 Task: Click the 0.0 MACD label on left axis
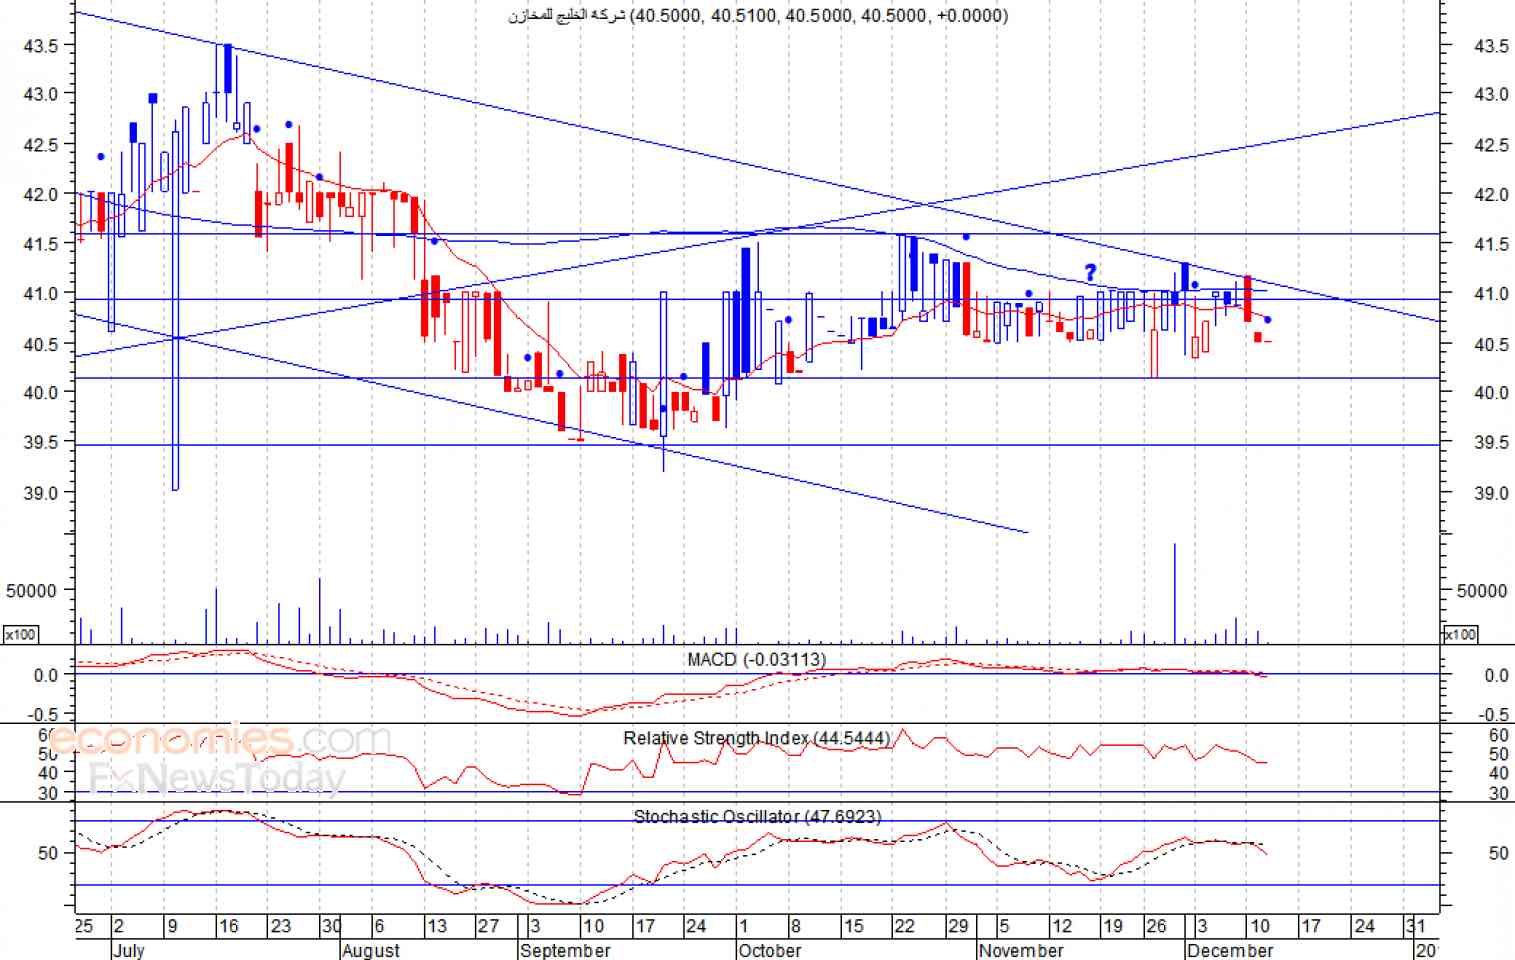(46, 675)
